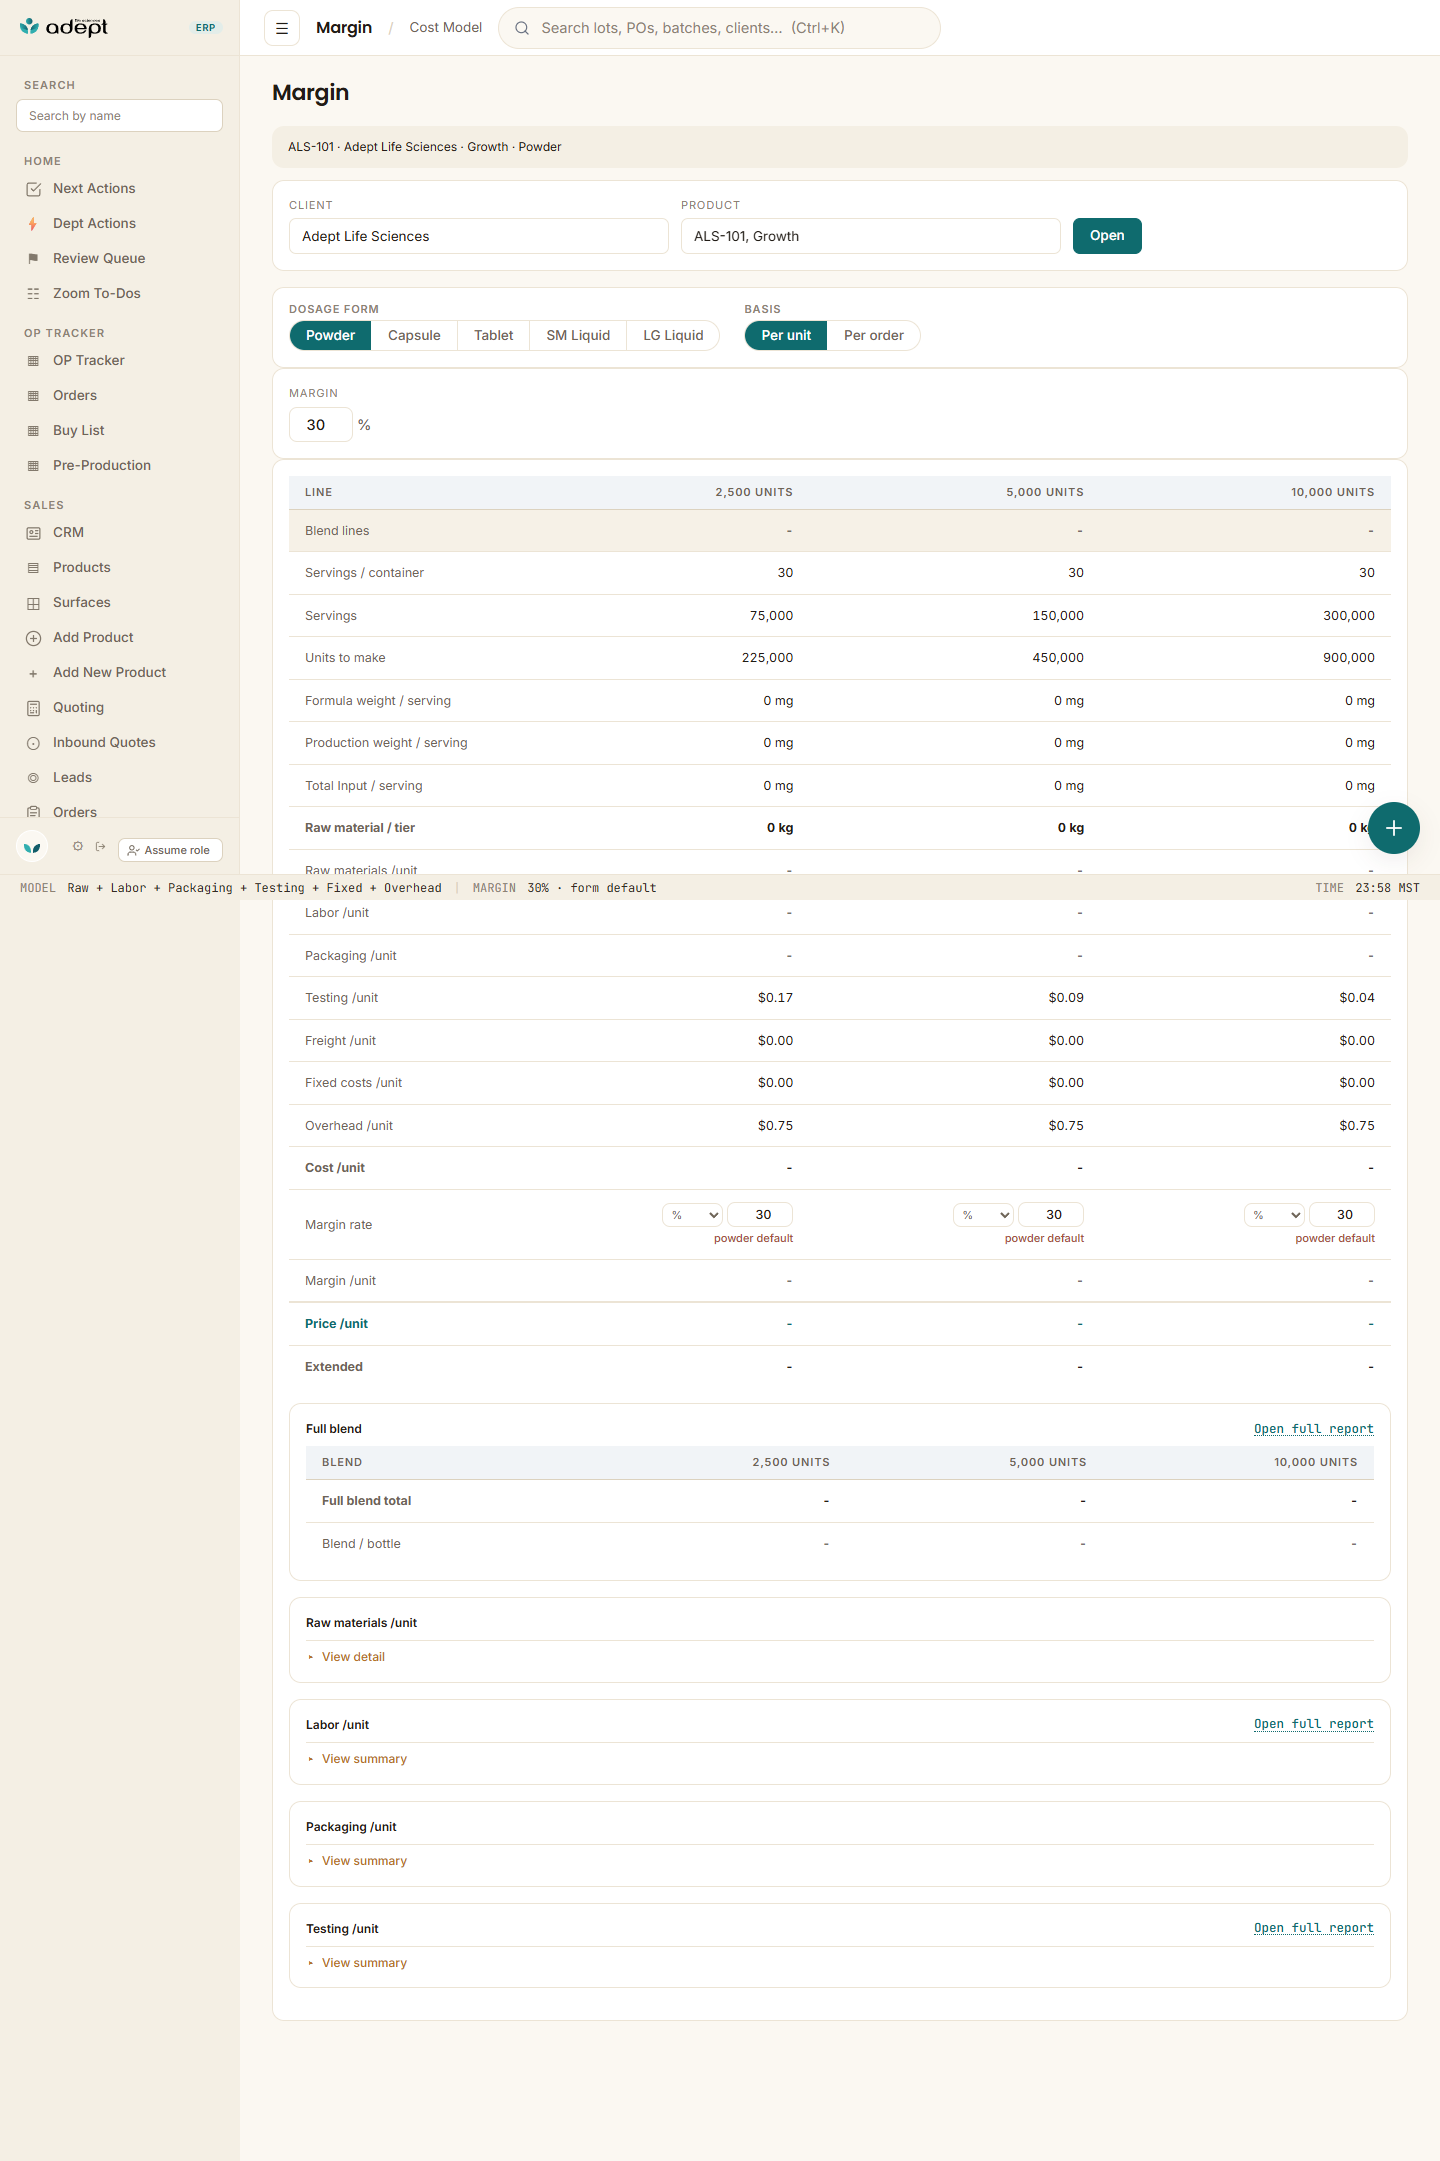Select the Tablet dosage form

[x=494, y=336]
